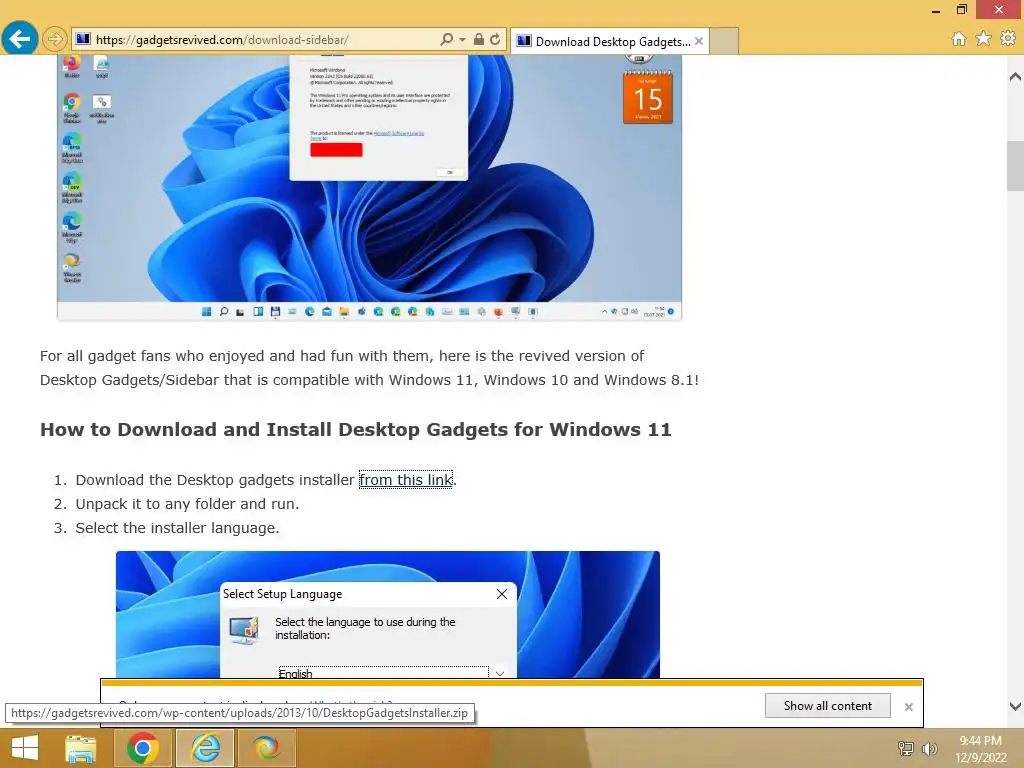Minimize the Internet Explorer window
The width and height of the screenshot is (1024, 768).
click(x=936, y=10)
